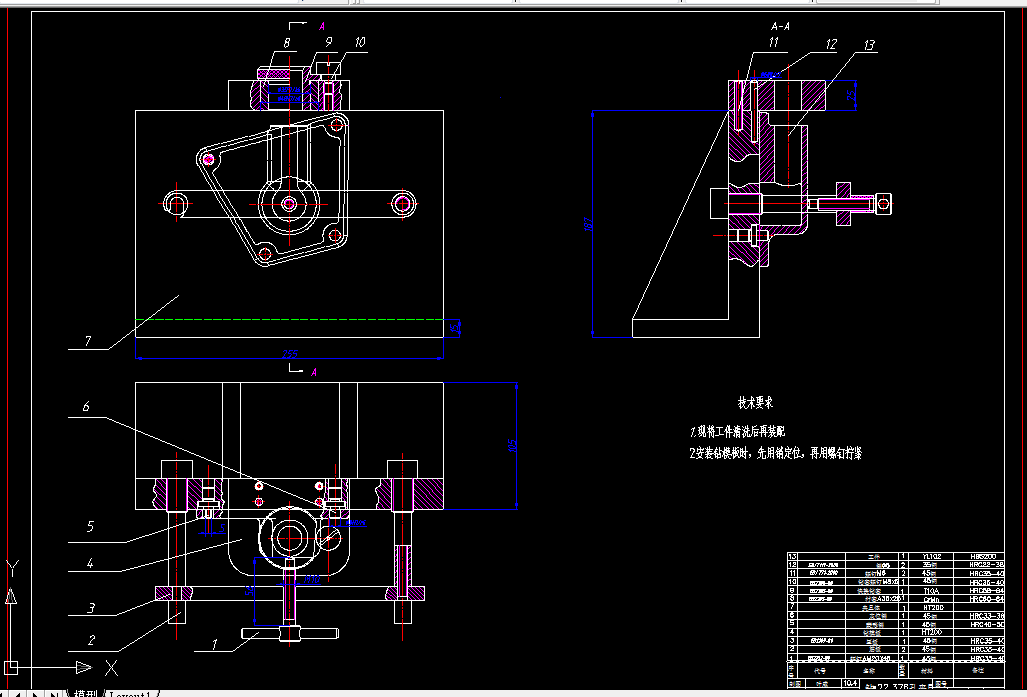Click drawing callout number 6 on its leader
1027x697 pixels.
(86, 406)
